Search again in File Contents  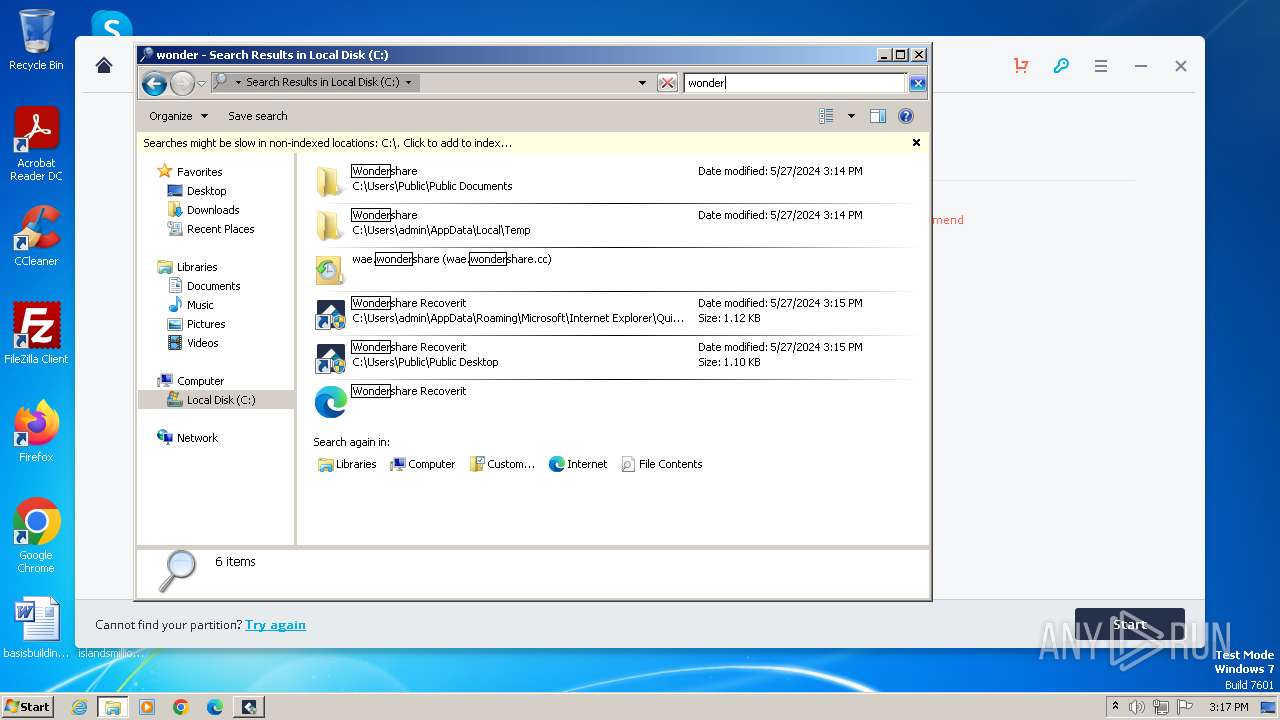click(662, 464)
